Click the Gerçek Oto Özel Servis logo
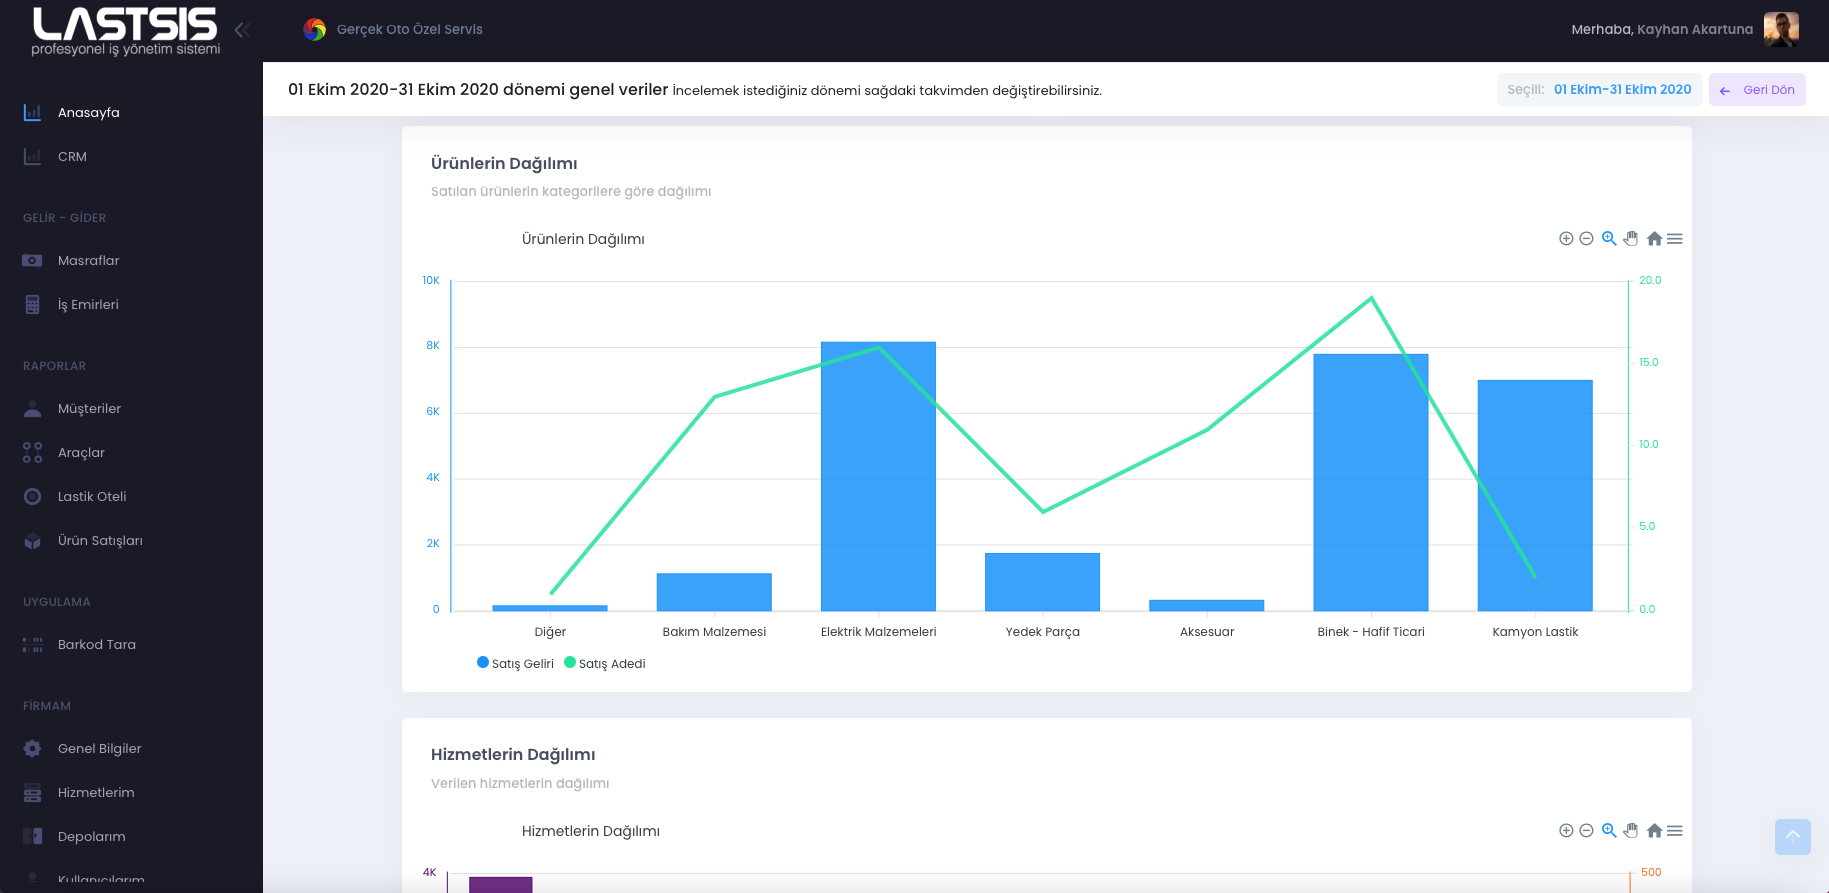 pos(315,30)
